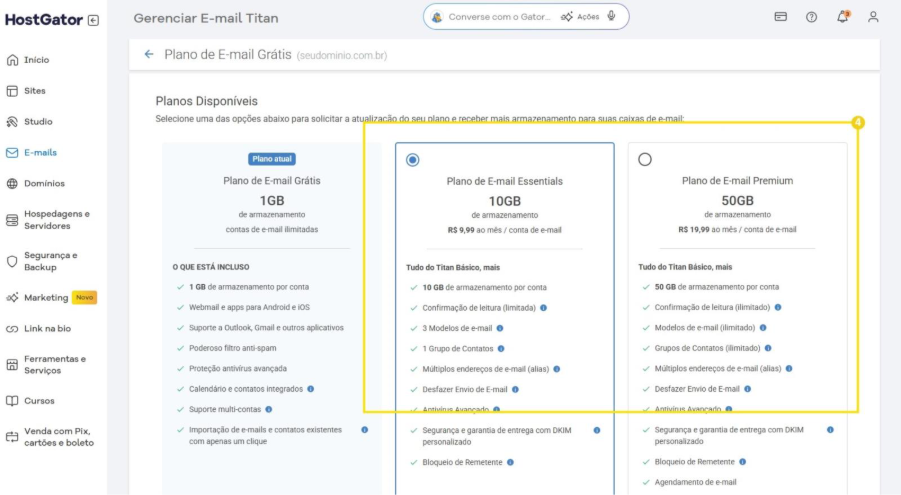This screenshot has width=901, height=495.
Task: Click Premium info icon for Segurança e garantia DKIM
Action: [830, 429]
